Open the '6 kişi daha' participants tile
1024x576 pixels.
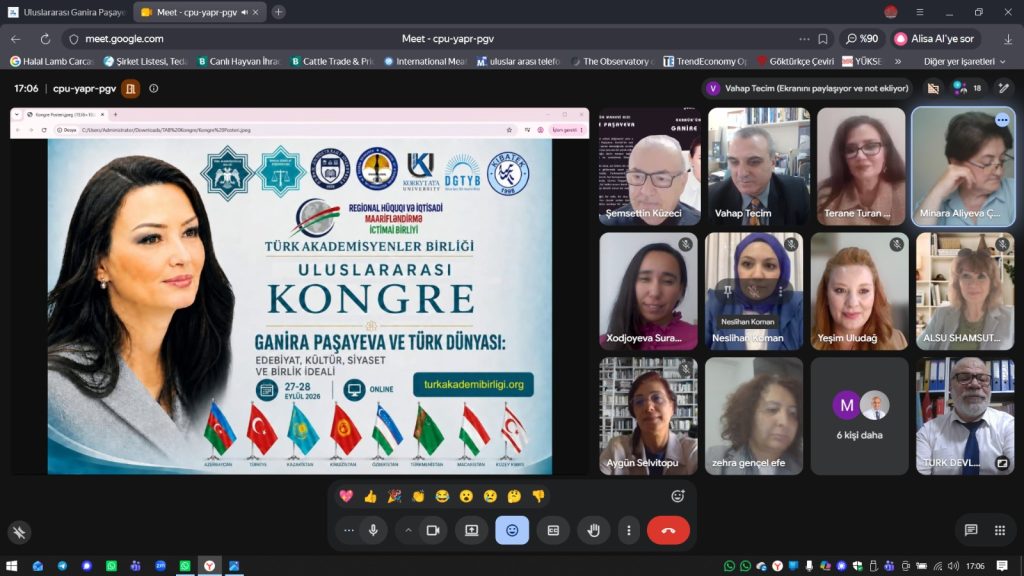point(859,415)
